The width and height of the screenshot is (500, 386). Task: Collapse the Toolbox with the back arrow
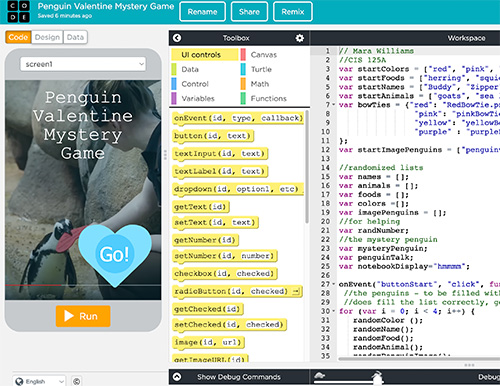tap(177, 38)
